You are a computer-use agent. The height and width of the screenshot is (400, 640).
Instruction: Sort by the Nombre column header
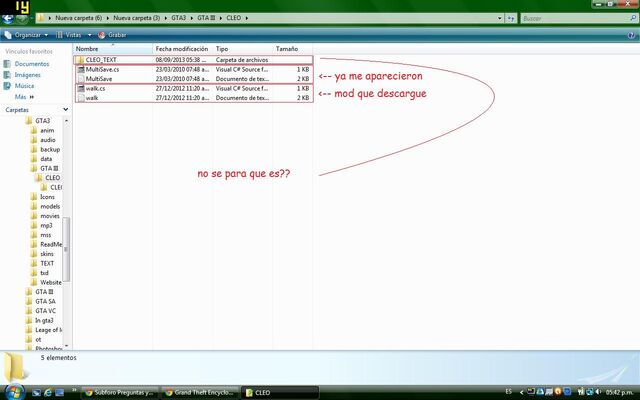click(x=113, y=49)
